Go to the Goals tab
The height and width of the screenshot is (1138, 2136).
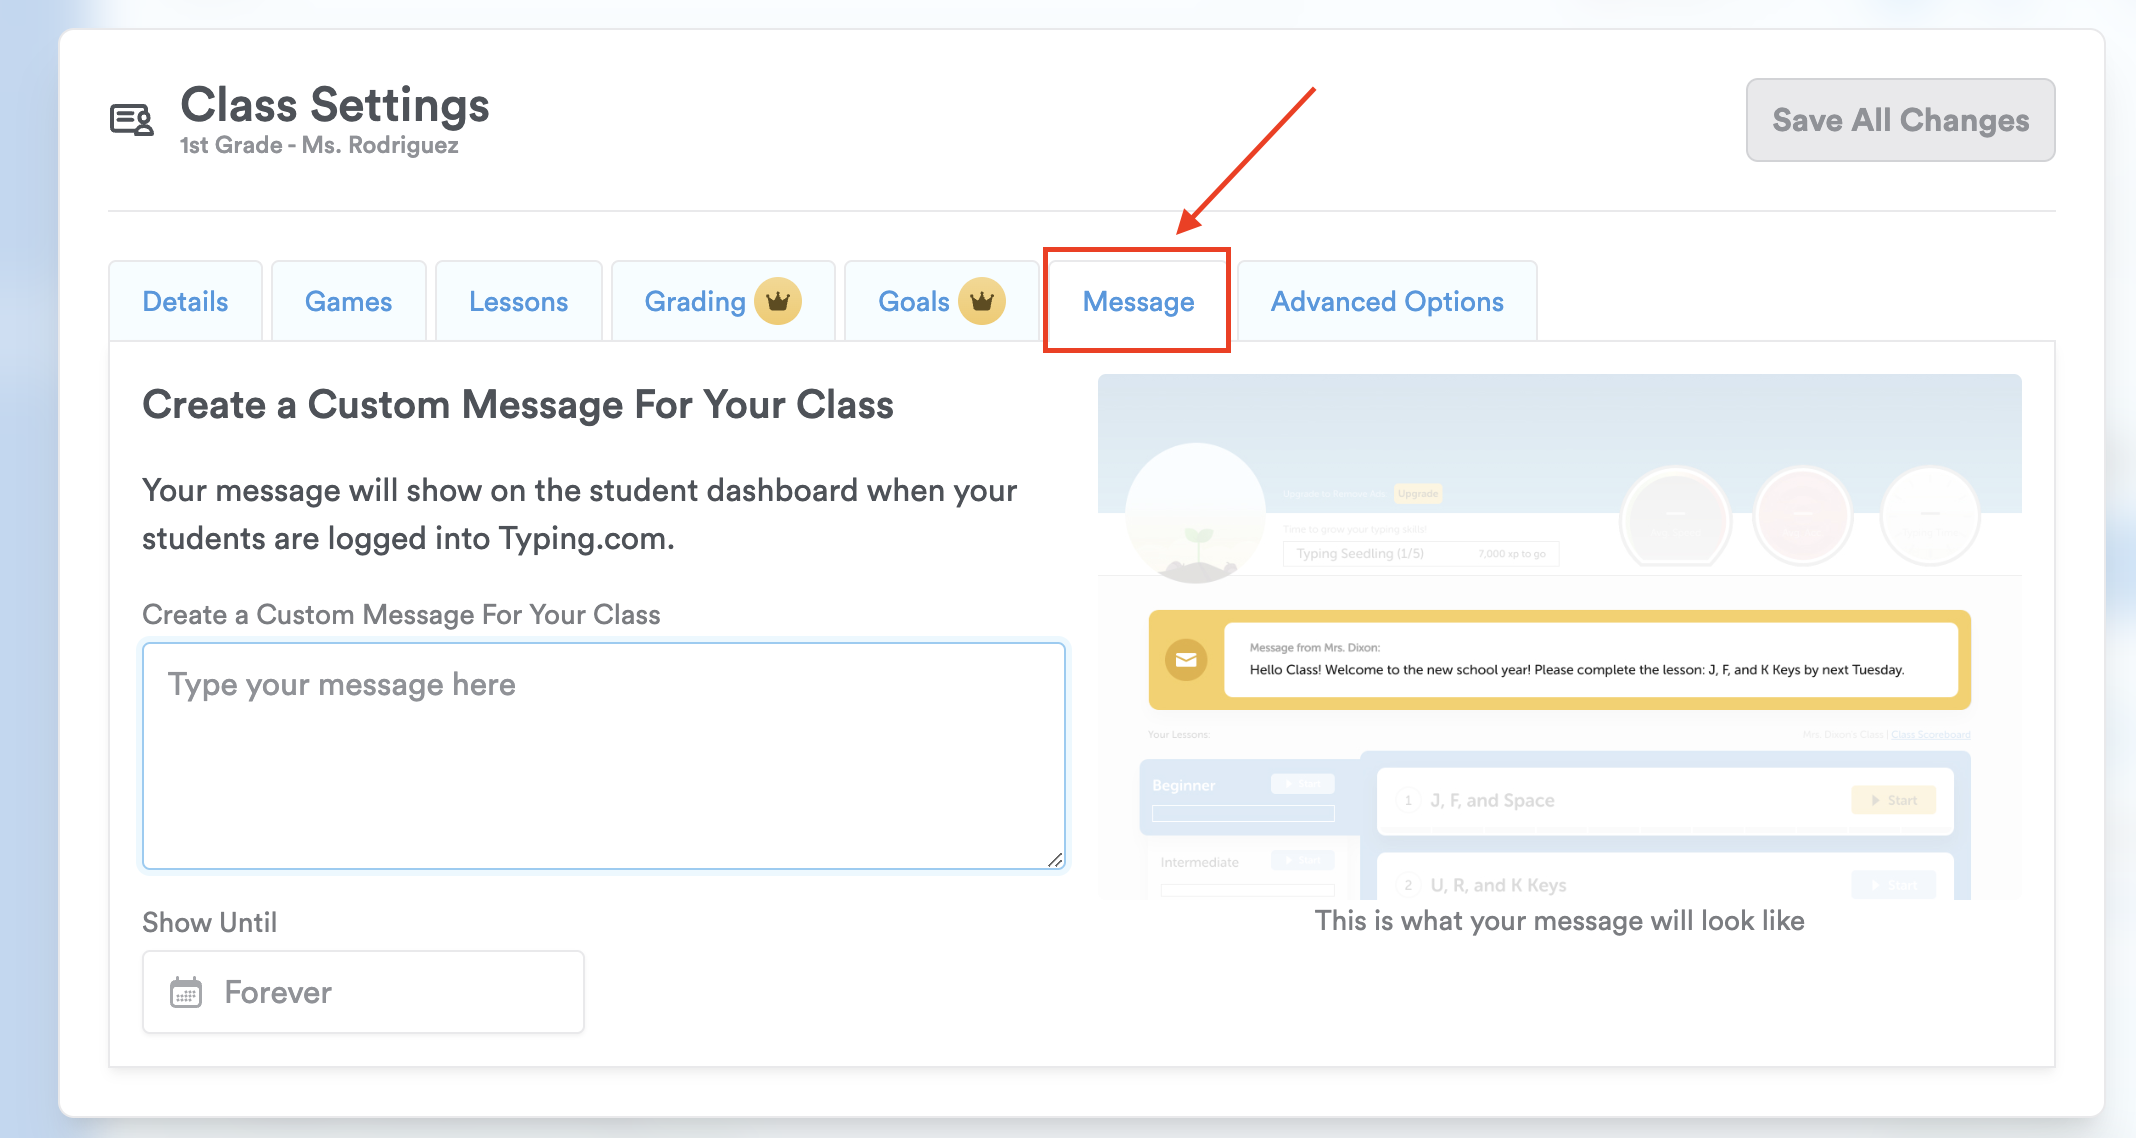(913, 302)
